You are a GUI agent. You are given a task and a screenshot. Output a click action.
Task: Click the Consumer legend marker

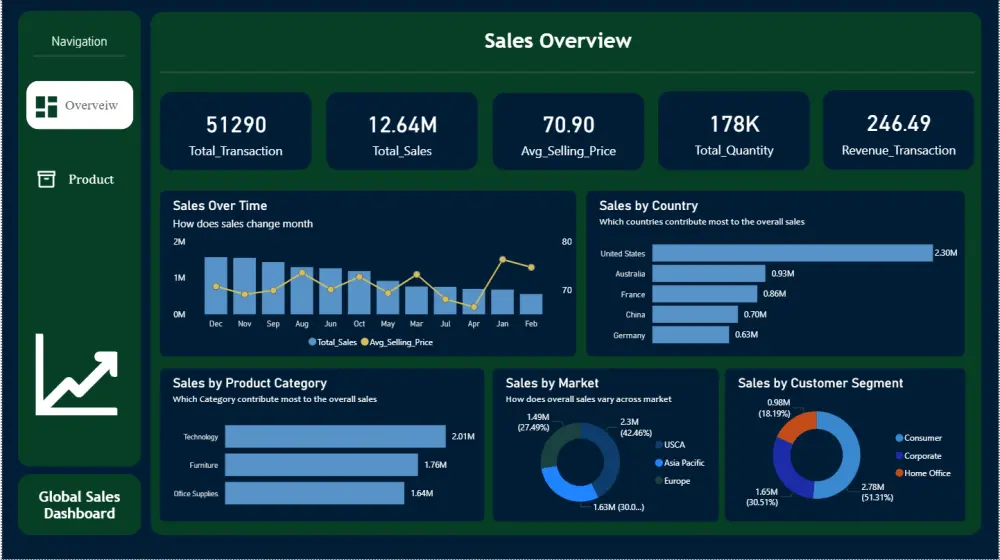click(x=899, y=438)
